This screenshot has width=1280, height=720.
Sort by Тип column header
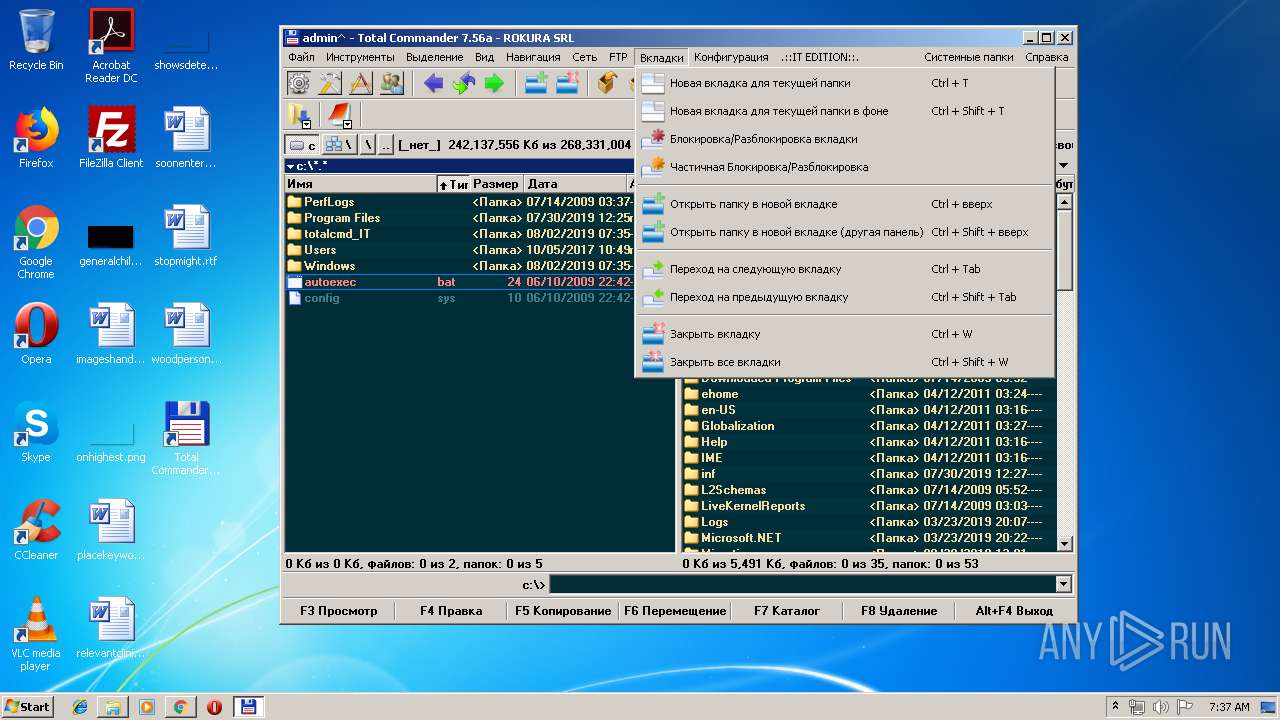click(453, 184)
